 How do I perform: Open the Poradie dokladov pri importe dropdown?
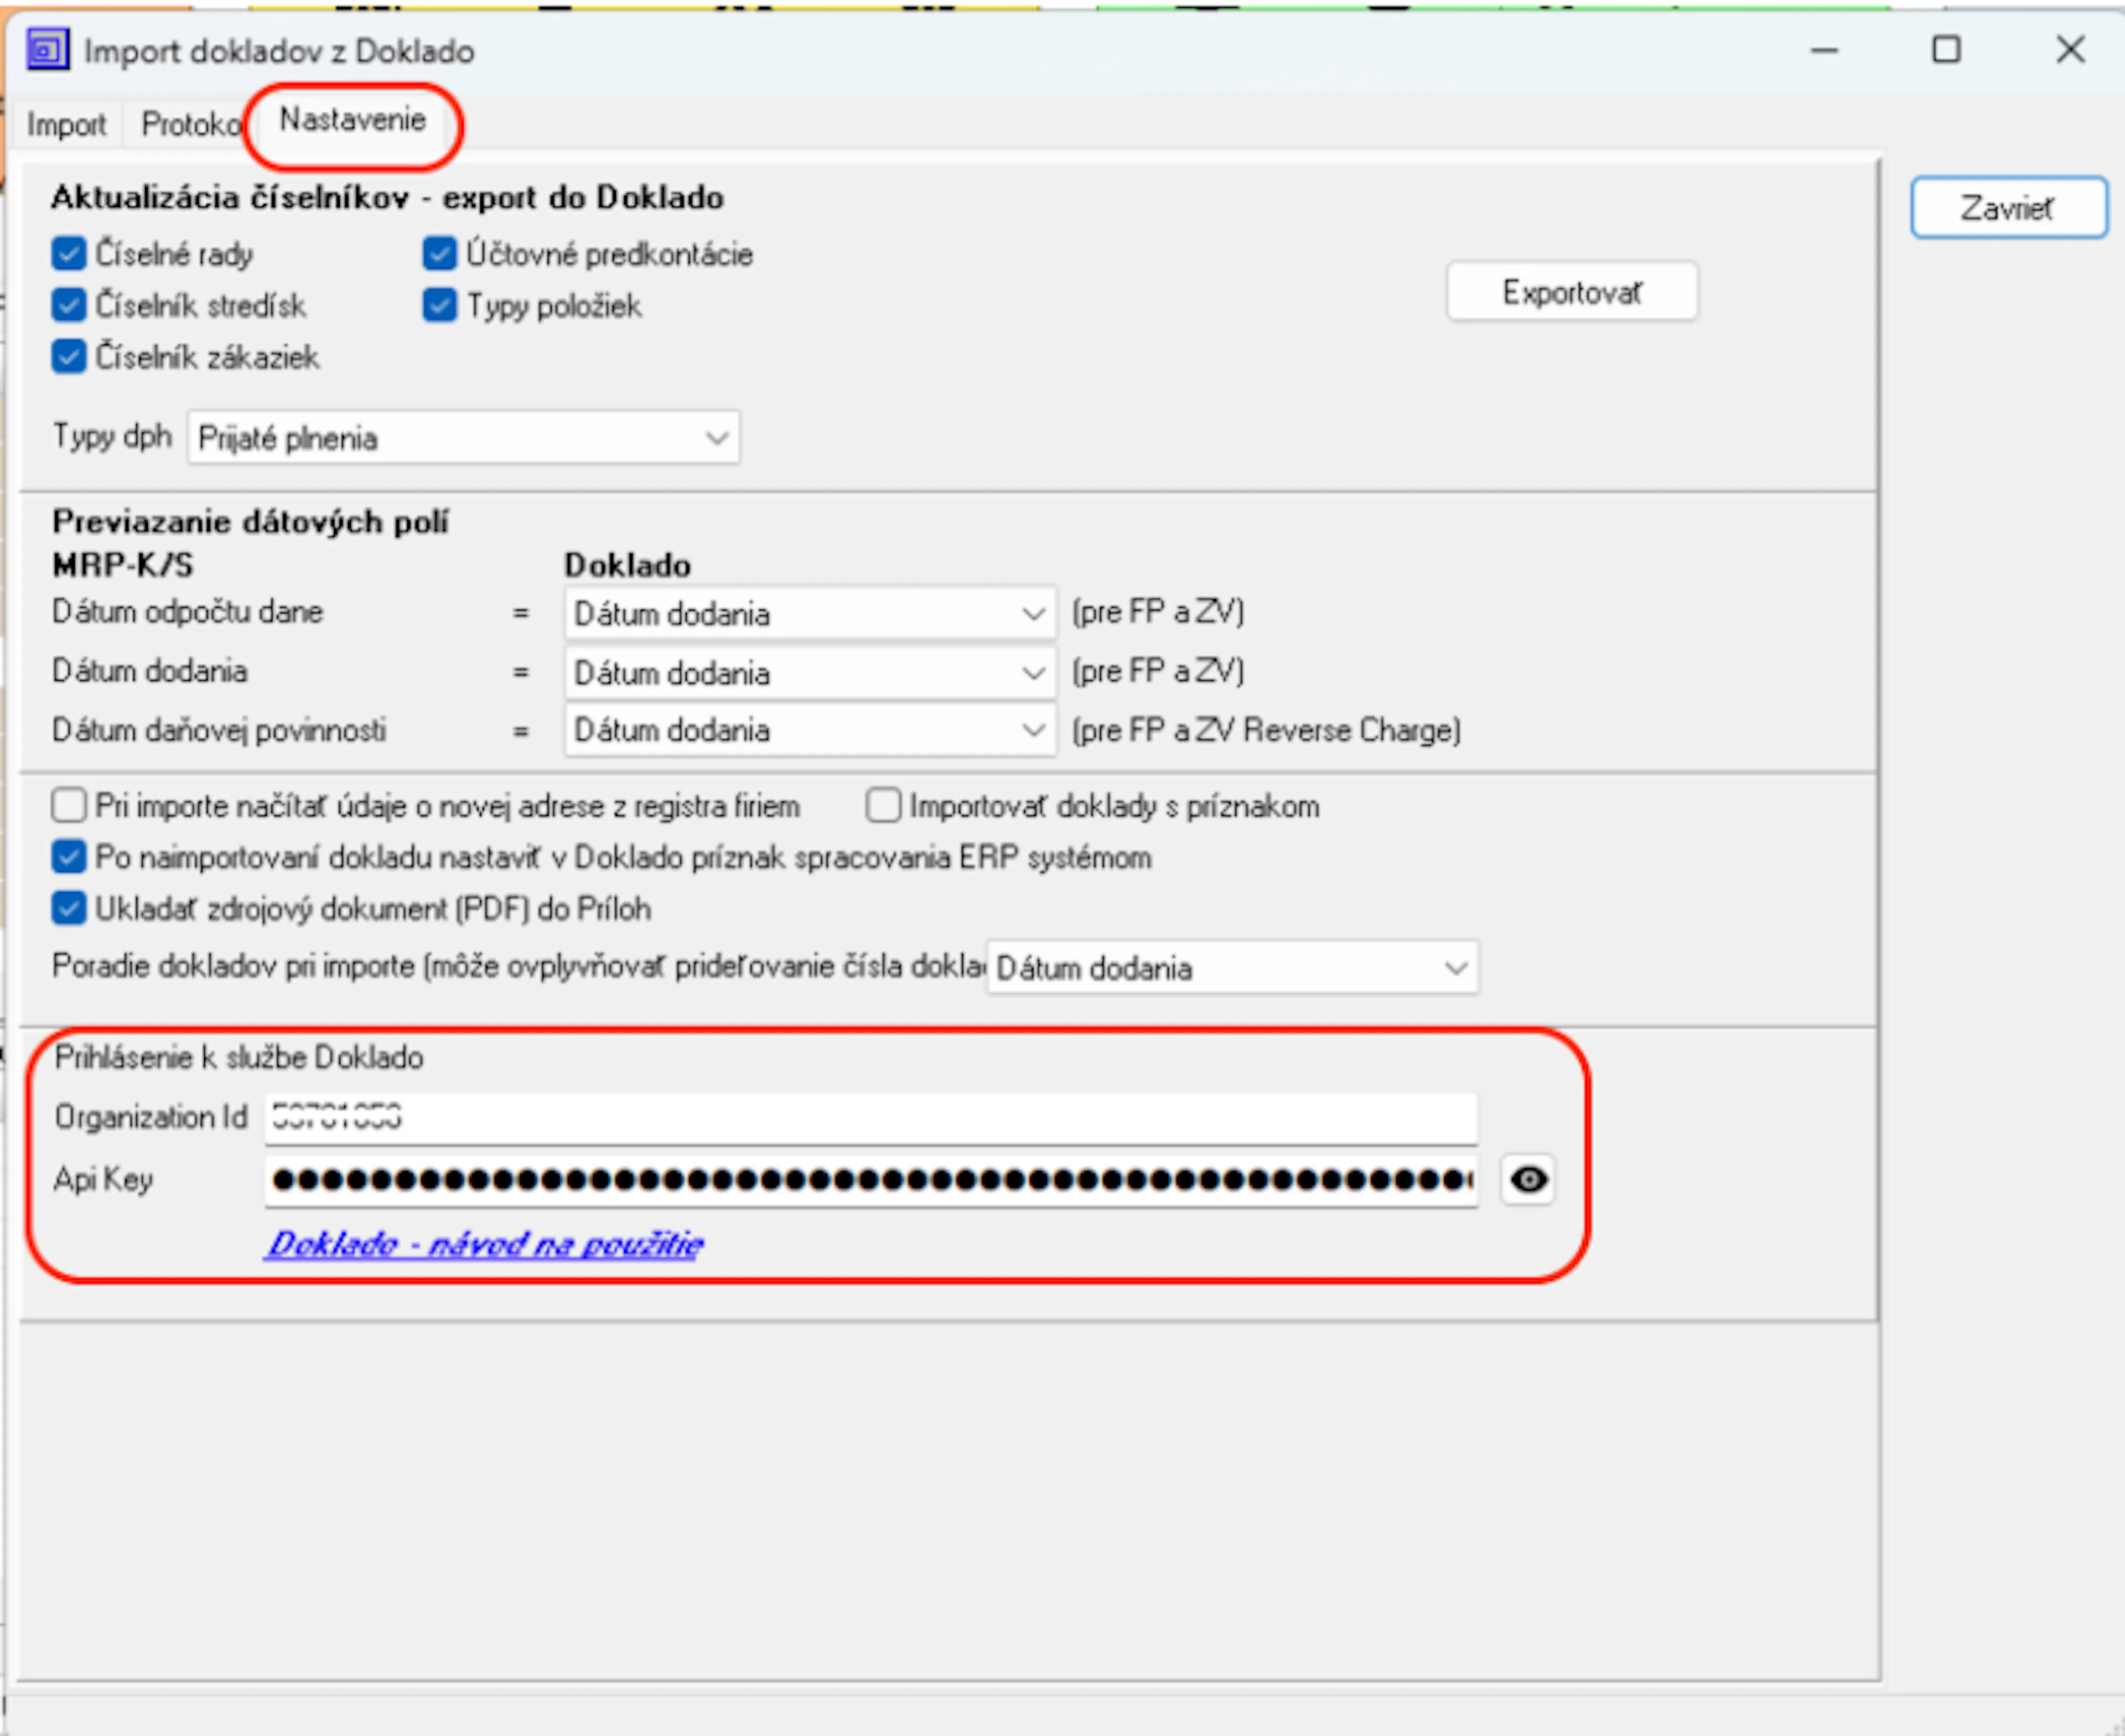pos(1232,968)
